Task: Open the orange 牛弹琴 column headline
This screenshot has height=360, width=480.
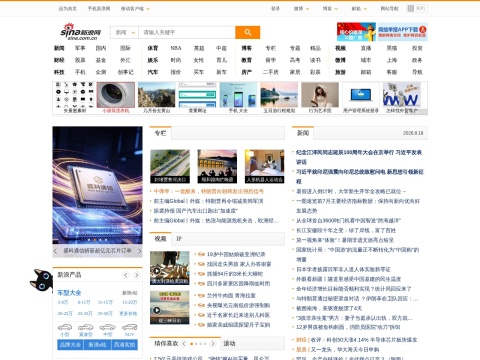Action: click(209, 191)
